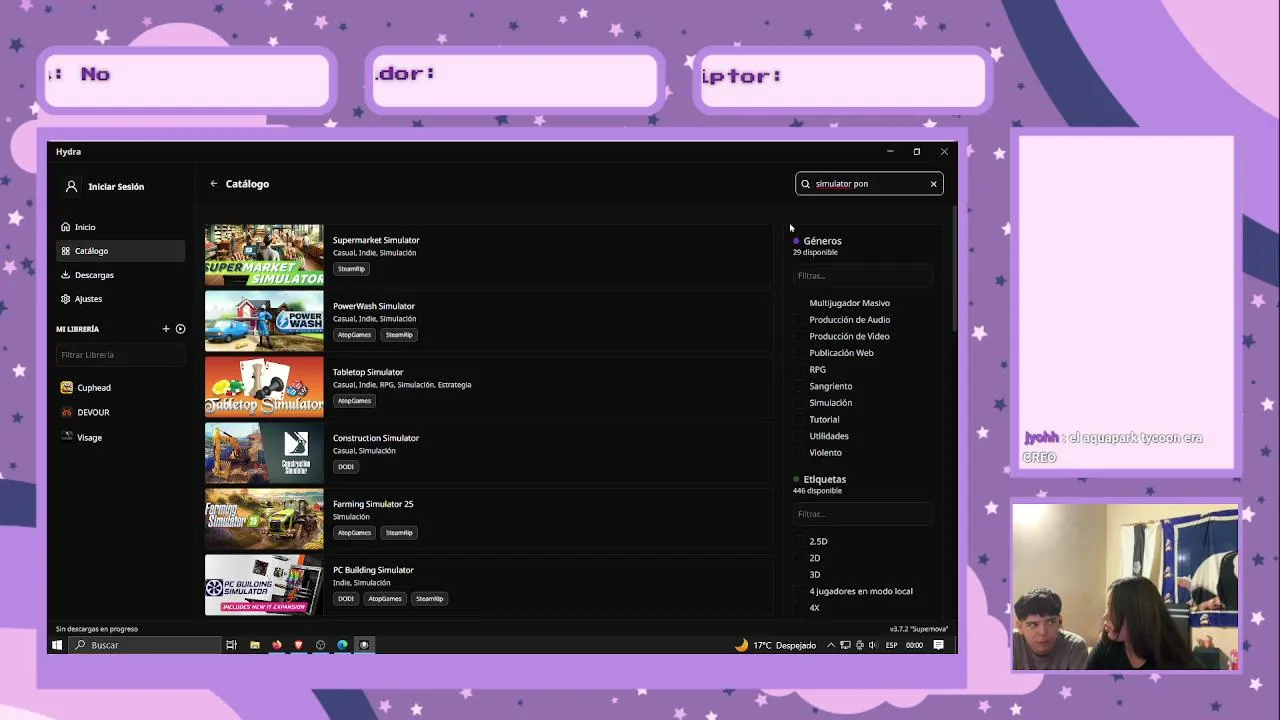Check Utilidades genre filter
The width and height of the screenshot is (1280, 720).
799,436
